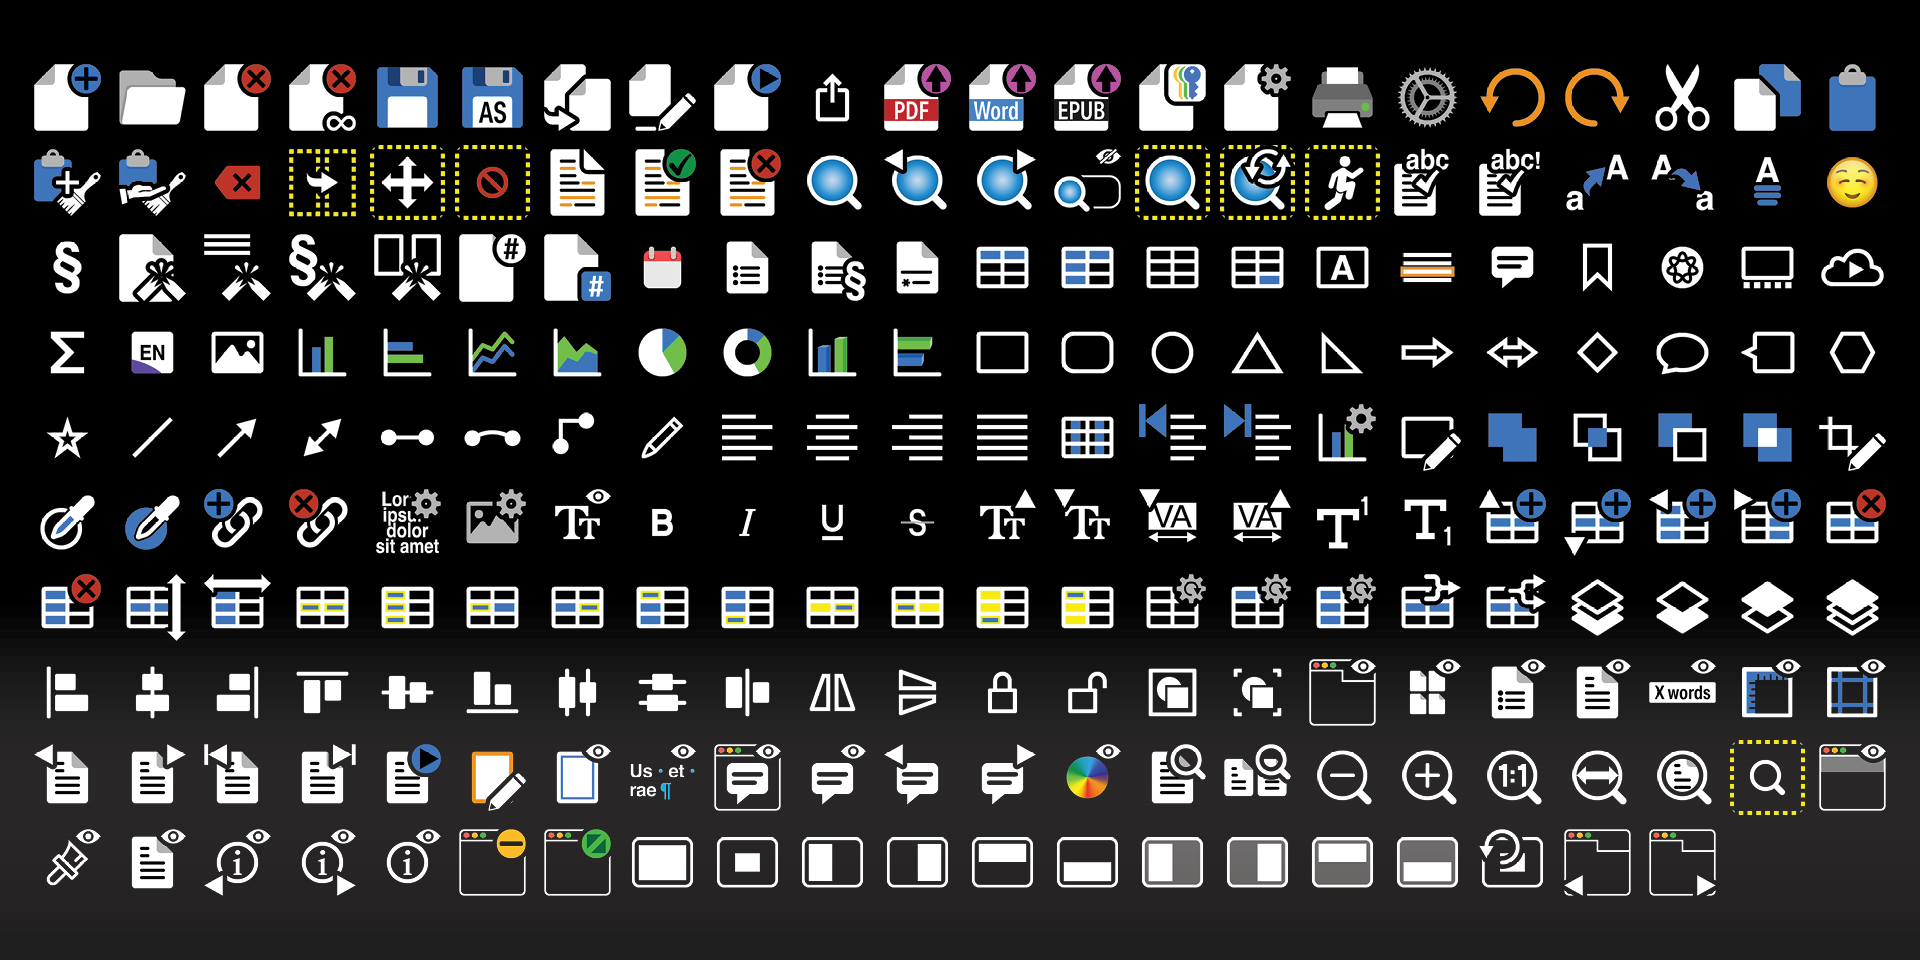
Task: Click the zoom in magnifier plus icon
Action: [1428, 778]
